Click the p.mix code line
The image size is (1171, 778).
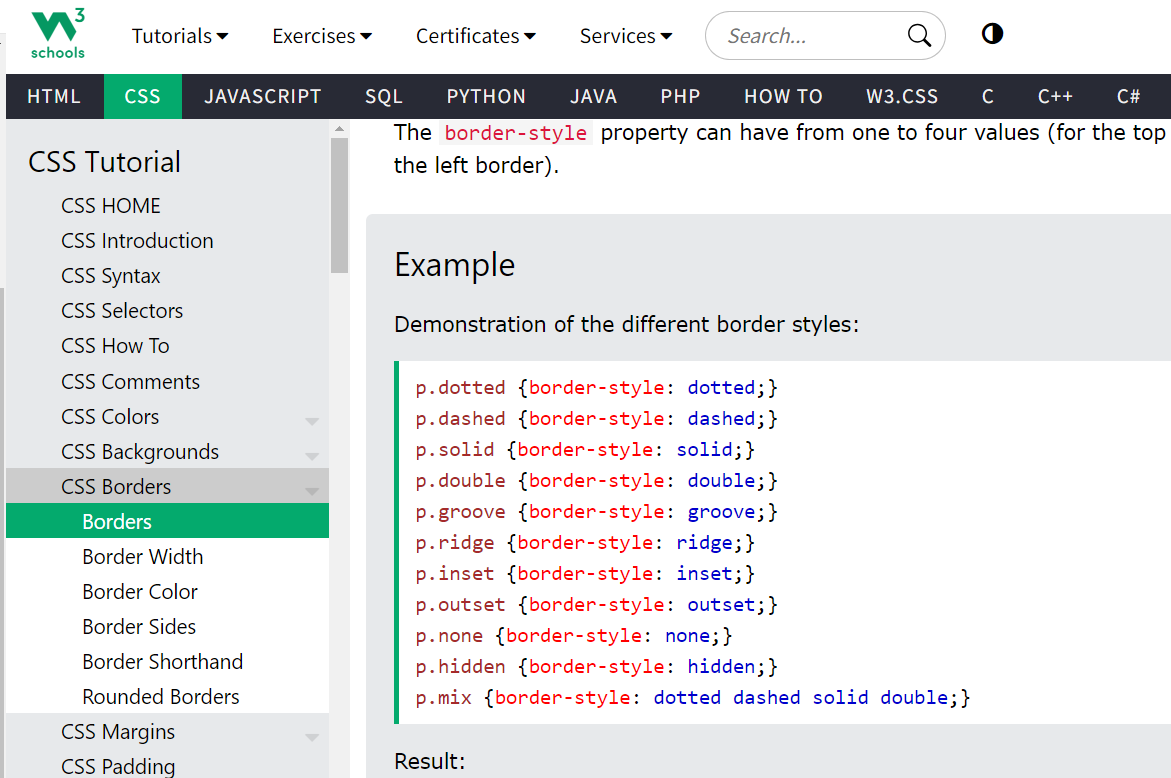tap(692, 697)
